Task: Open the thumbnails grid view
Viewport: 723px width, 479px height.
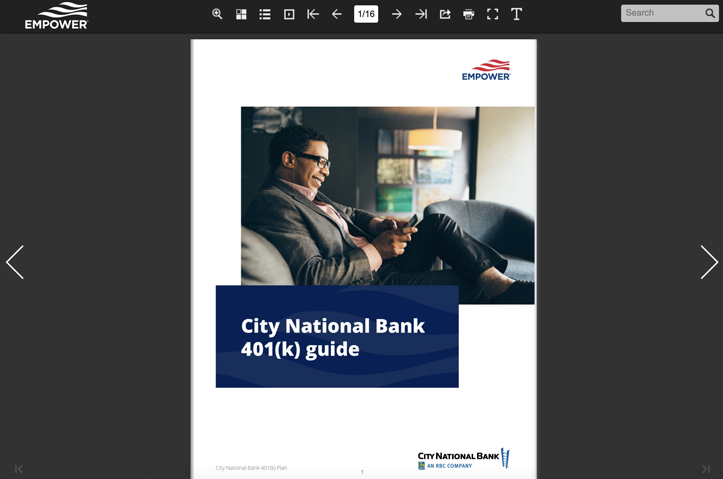Action: 241,14
